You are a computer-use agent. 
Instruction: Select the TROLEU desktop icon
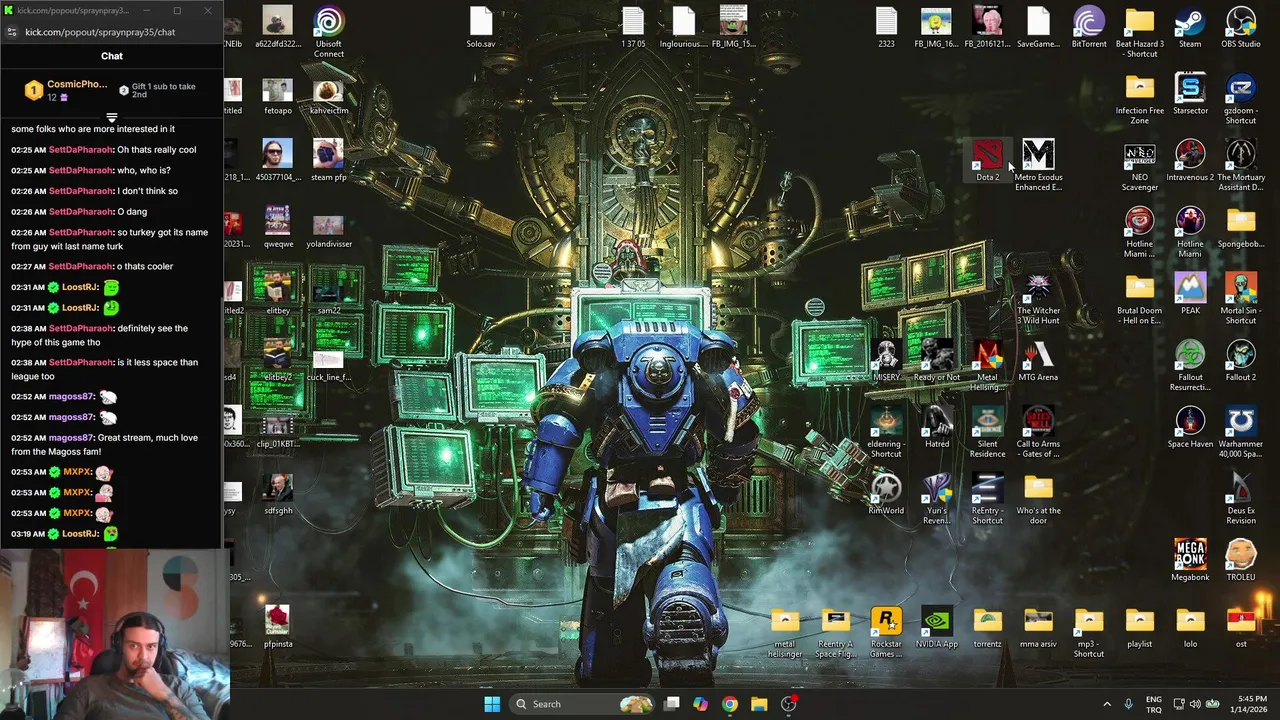[x=1241, y=561]
